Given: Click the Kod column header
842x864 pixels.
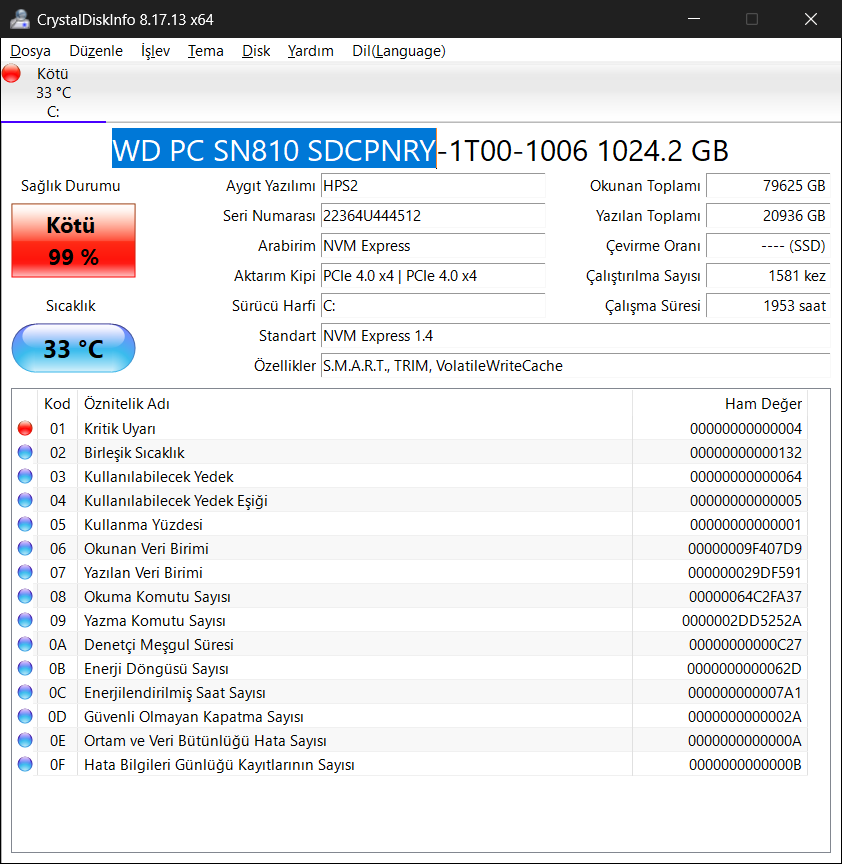Looking at the screenshot, I should (57, 404).
